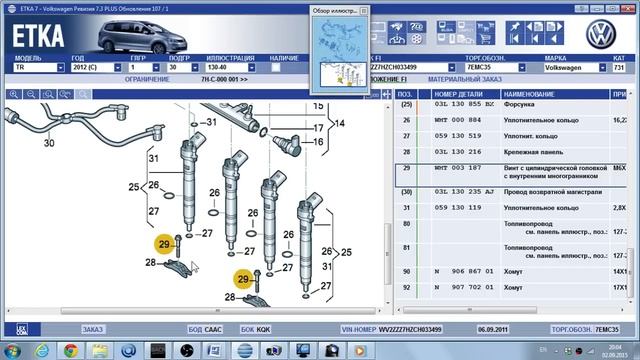
Task: Activate the zoom region magnifier tool
Action: click(49, 95)
